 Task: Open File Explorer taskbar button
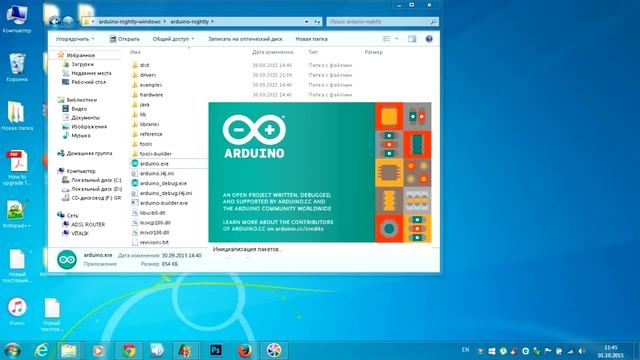pyautogui.click(x=69, y=351)
